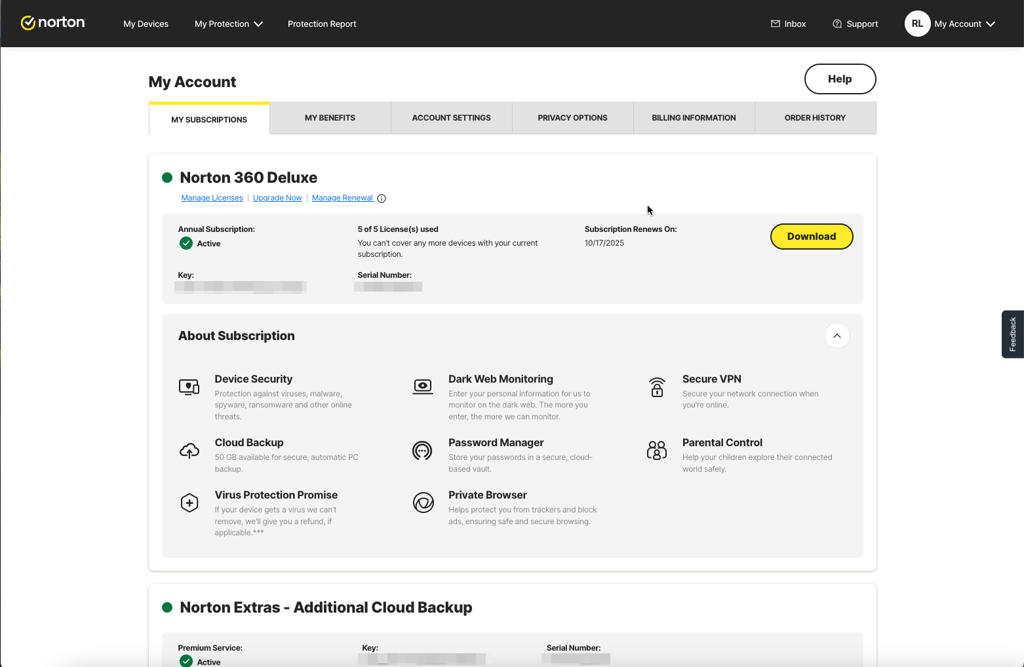The height and width of the screenshot is (667, 1024).
Task: Switch to the Account Settings tab
Action: 451,118
